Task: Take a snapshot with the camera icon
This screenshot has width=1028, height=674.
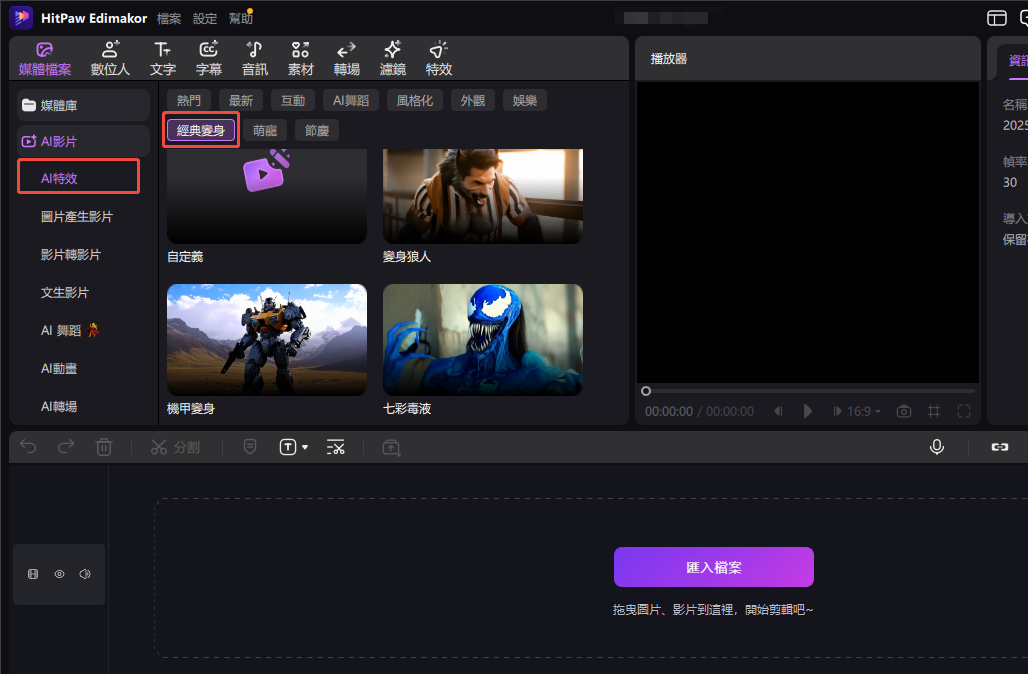Action: pyautogui.click(x=904, y=411)
